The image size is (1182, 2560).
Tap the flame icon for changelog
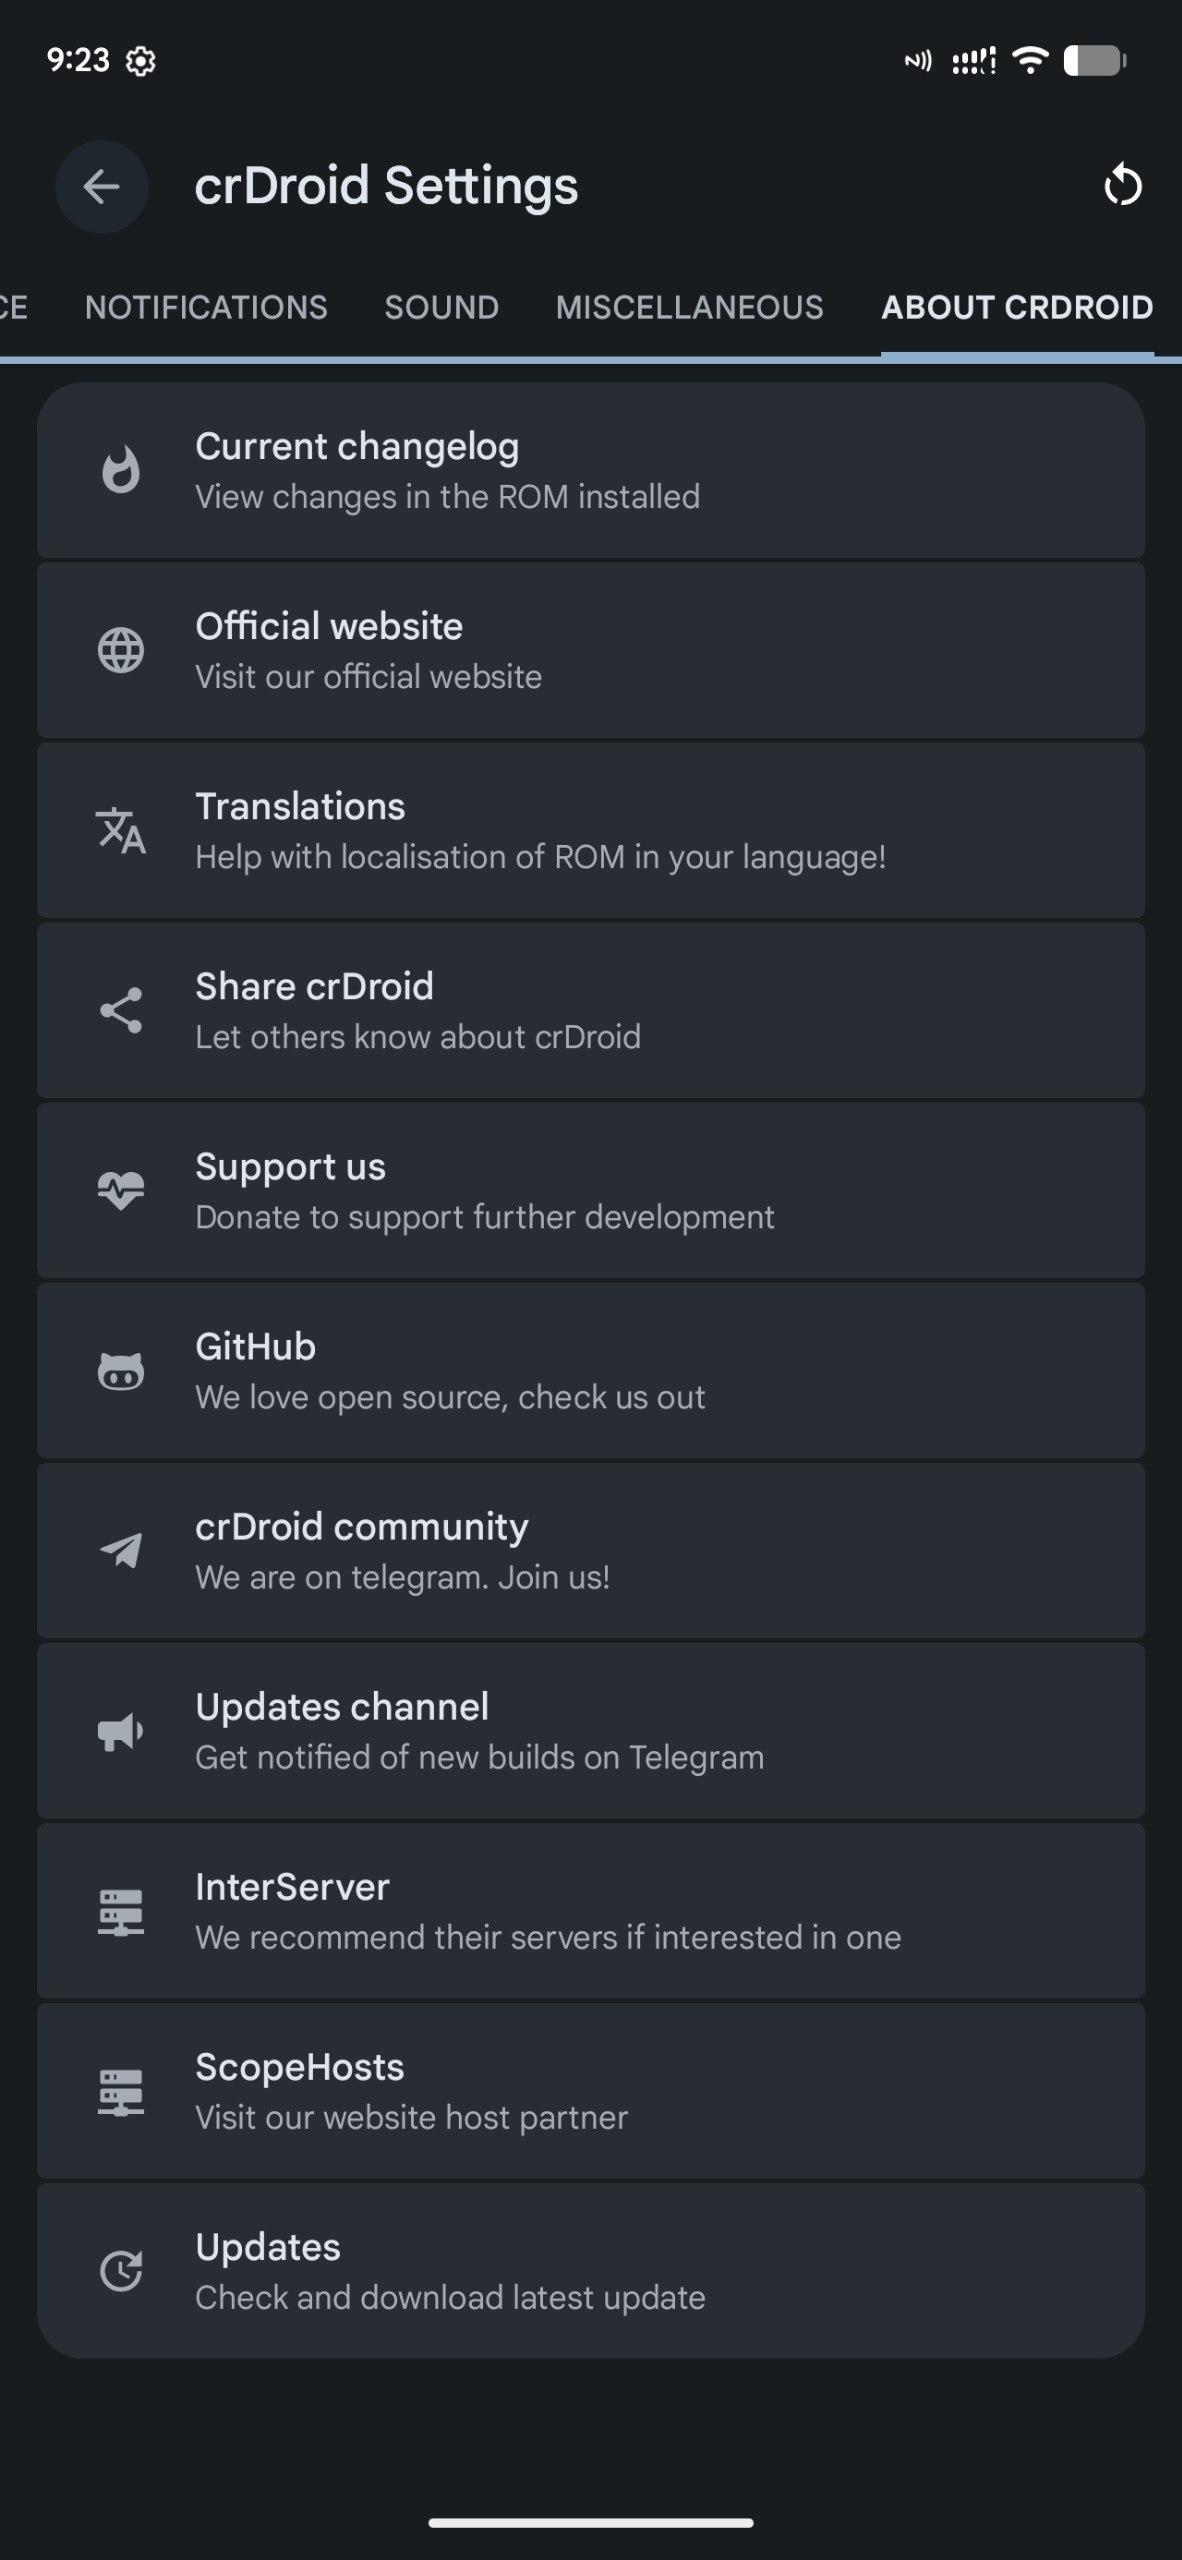point(121,471)
